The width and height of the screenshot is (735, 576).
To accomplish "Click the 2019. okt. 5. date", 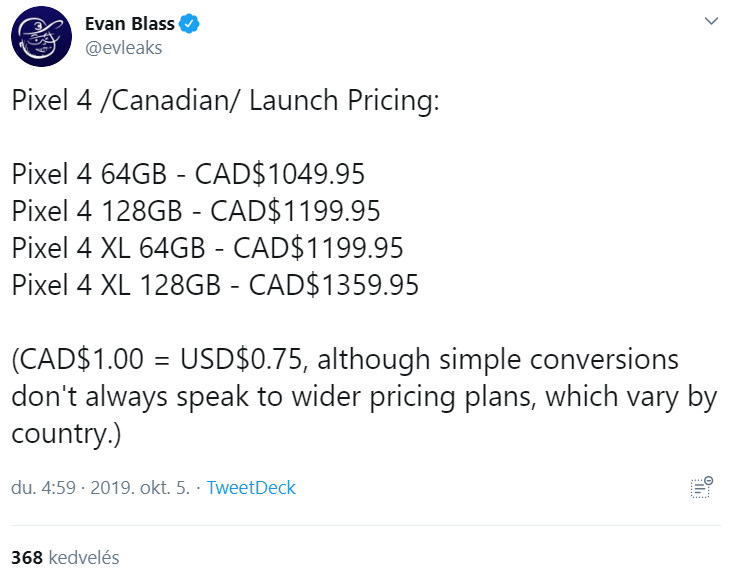I will click(140, 488).
